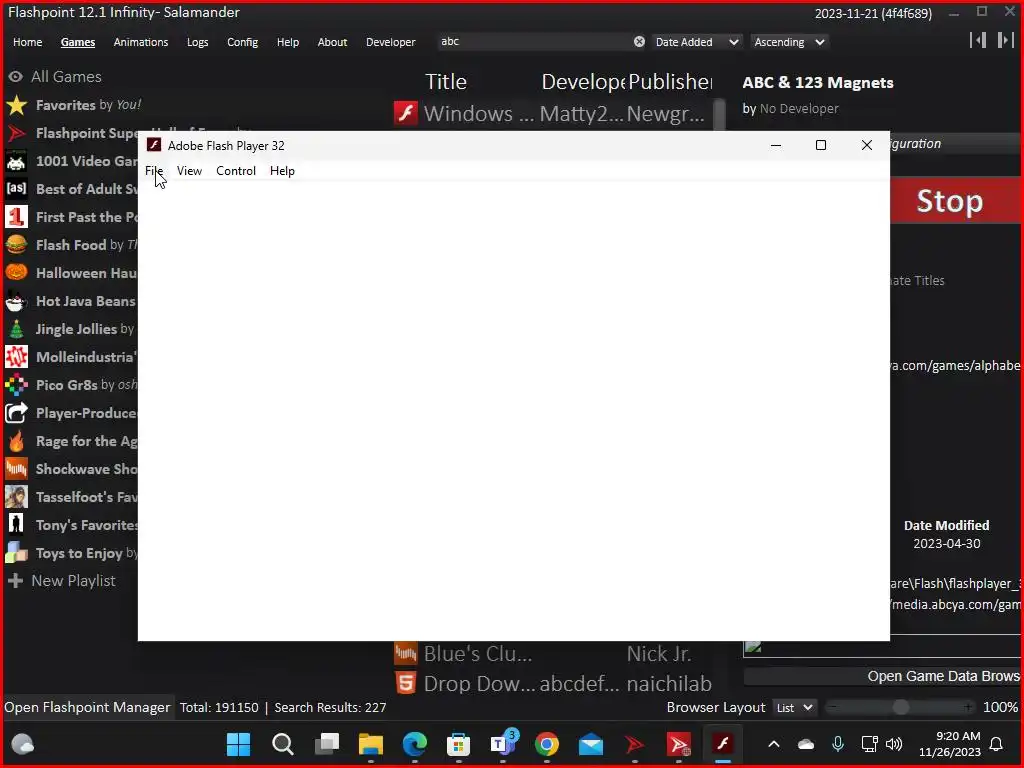The width and height of the screenshot is (1024, 768).
Task: Click Open Game Data Browser button
Action: [x=883, y=677]
